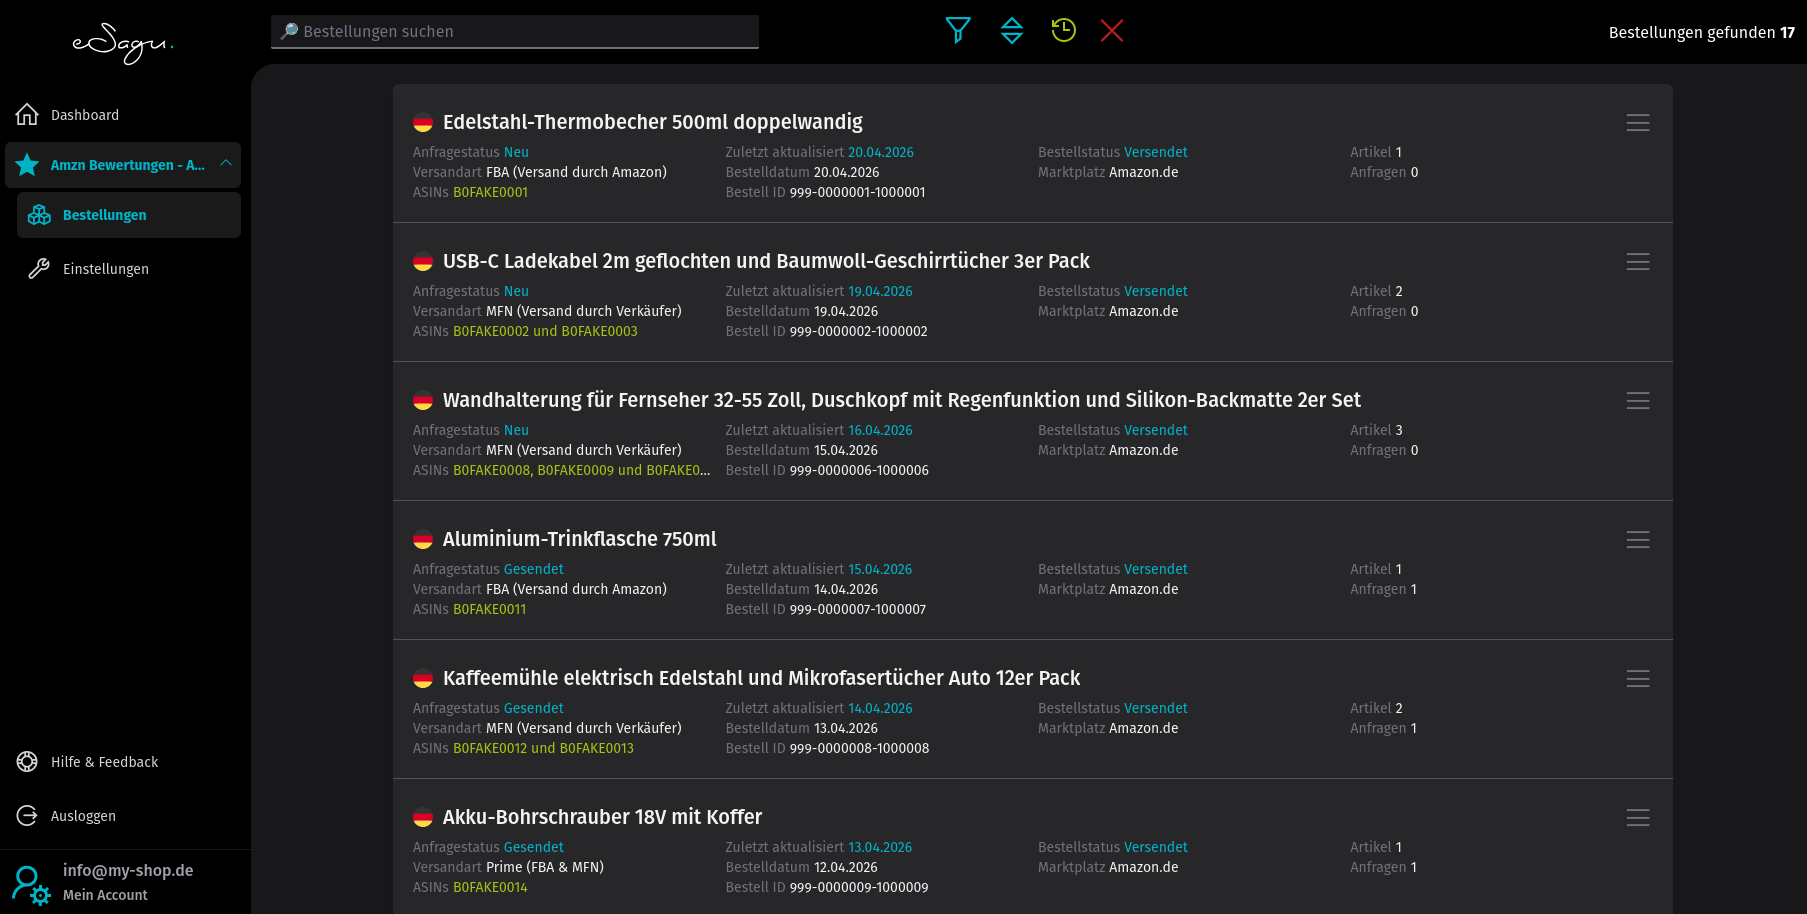Click the history clock icon
Screen dimensions: 1807x914
click(x=1063, y=31)
